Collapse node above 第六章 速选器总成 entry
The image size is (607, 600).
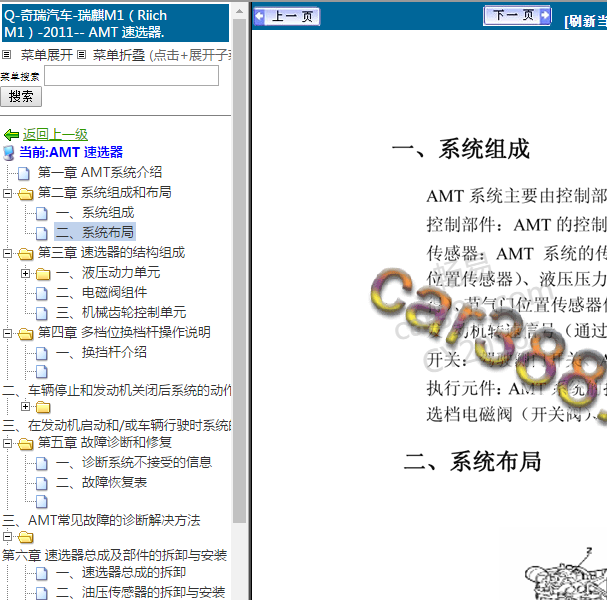pyautogui.click(x=7, y=537)
